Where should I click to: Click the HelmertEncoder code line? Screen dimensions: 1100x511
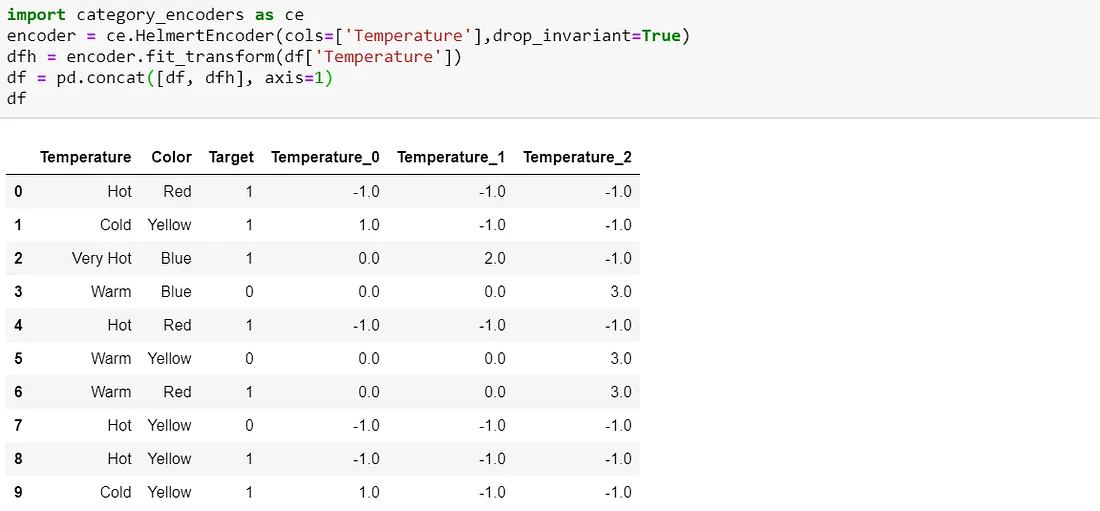coord(349,35)
